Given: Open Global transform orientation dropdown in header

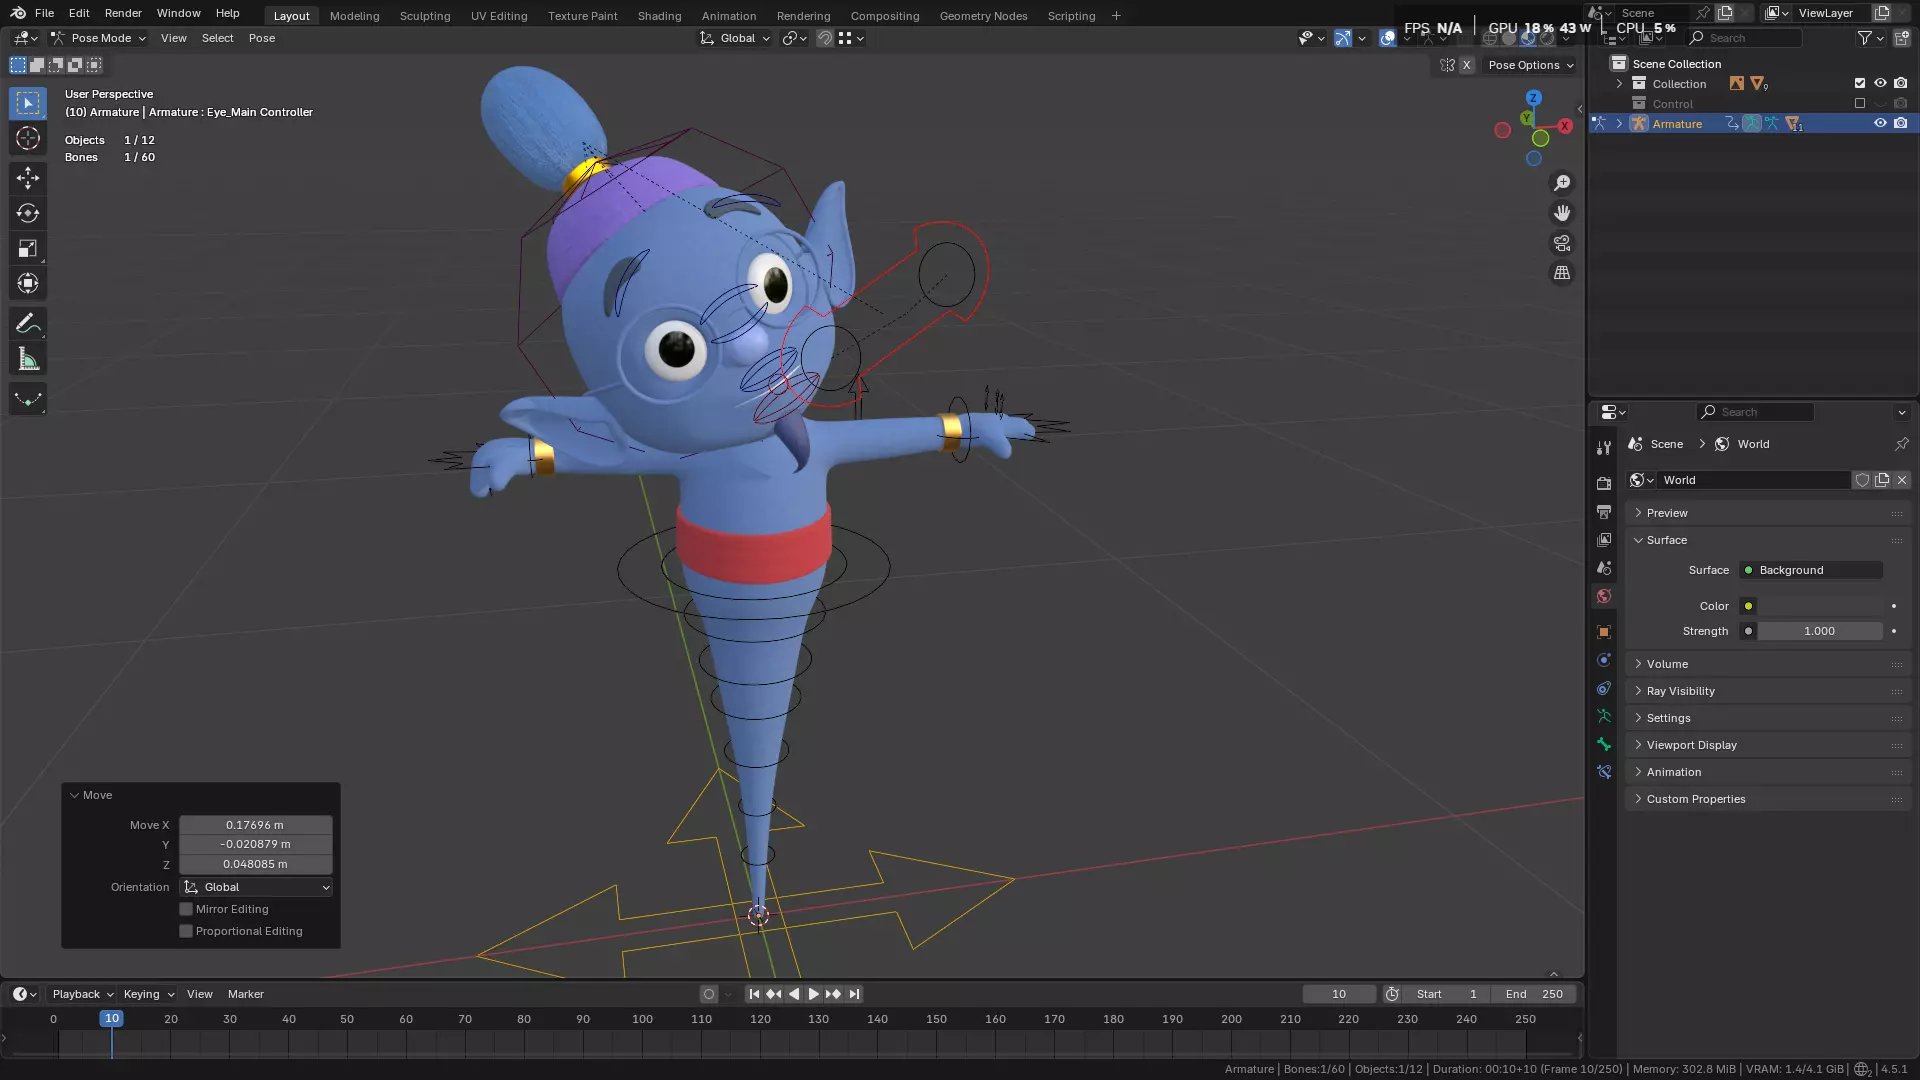Looking at the screenshot, I should 735,38.
